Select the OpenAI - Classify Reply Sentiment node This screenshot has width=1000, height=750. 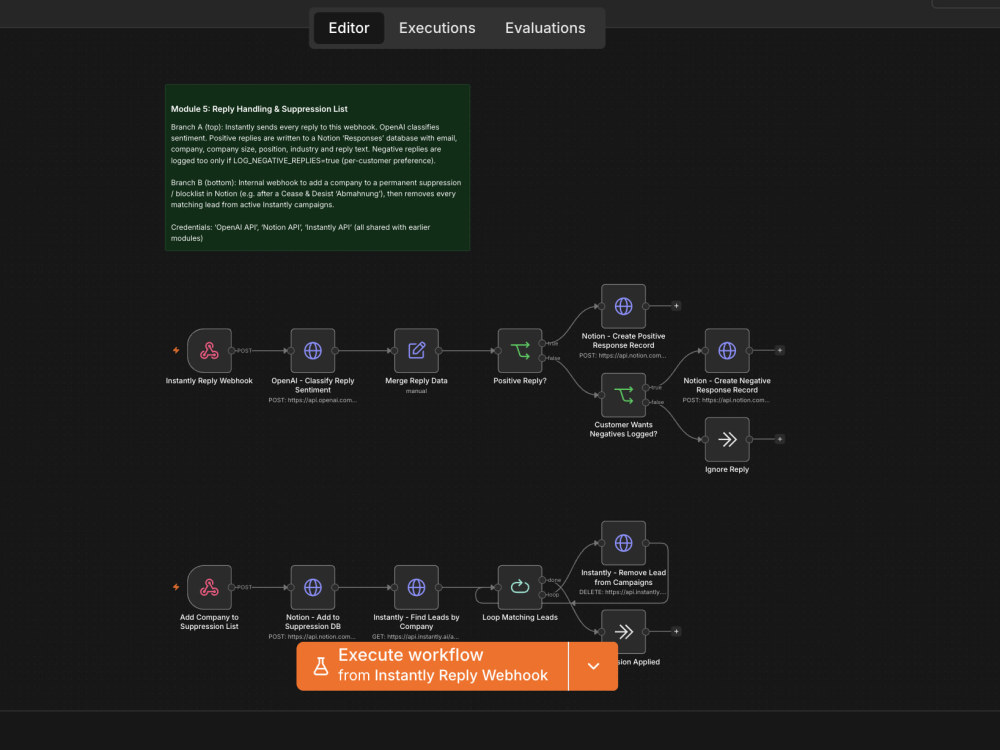pyautogui.click(x=312, y=351)
